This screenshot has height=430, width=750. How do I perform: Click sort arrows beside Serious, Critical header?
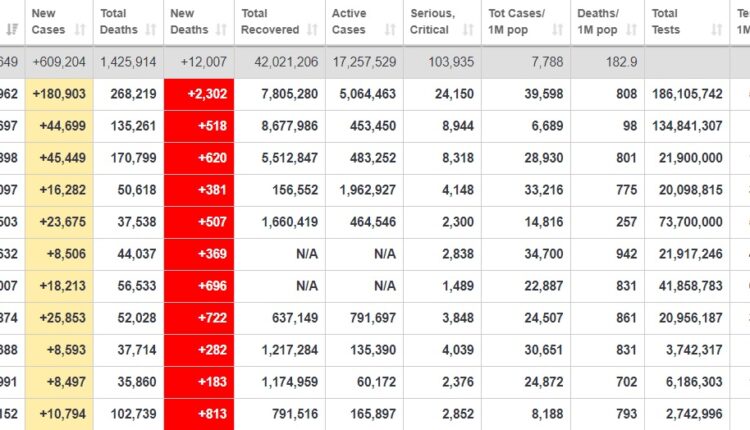[x=468, y=30]
